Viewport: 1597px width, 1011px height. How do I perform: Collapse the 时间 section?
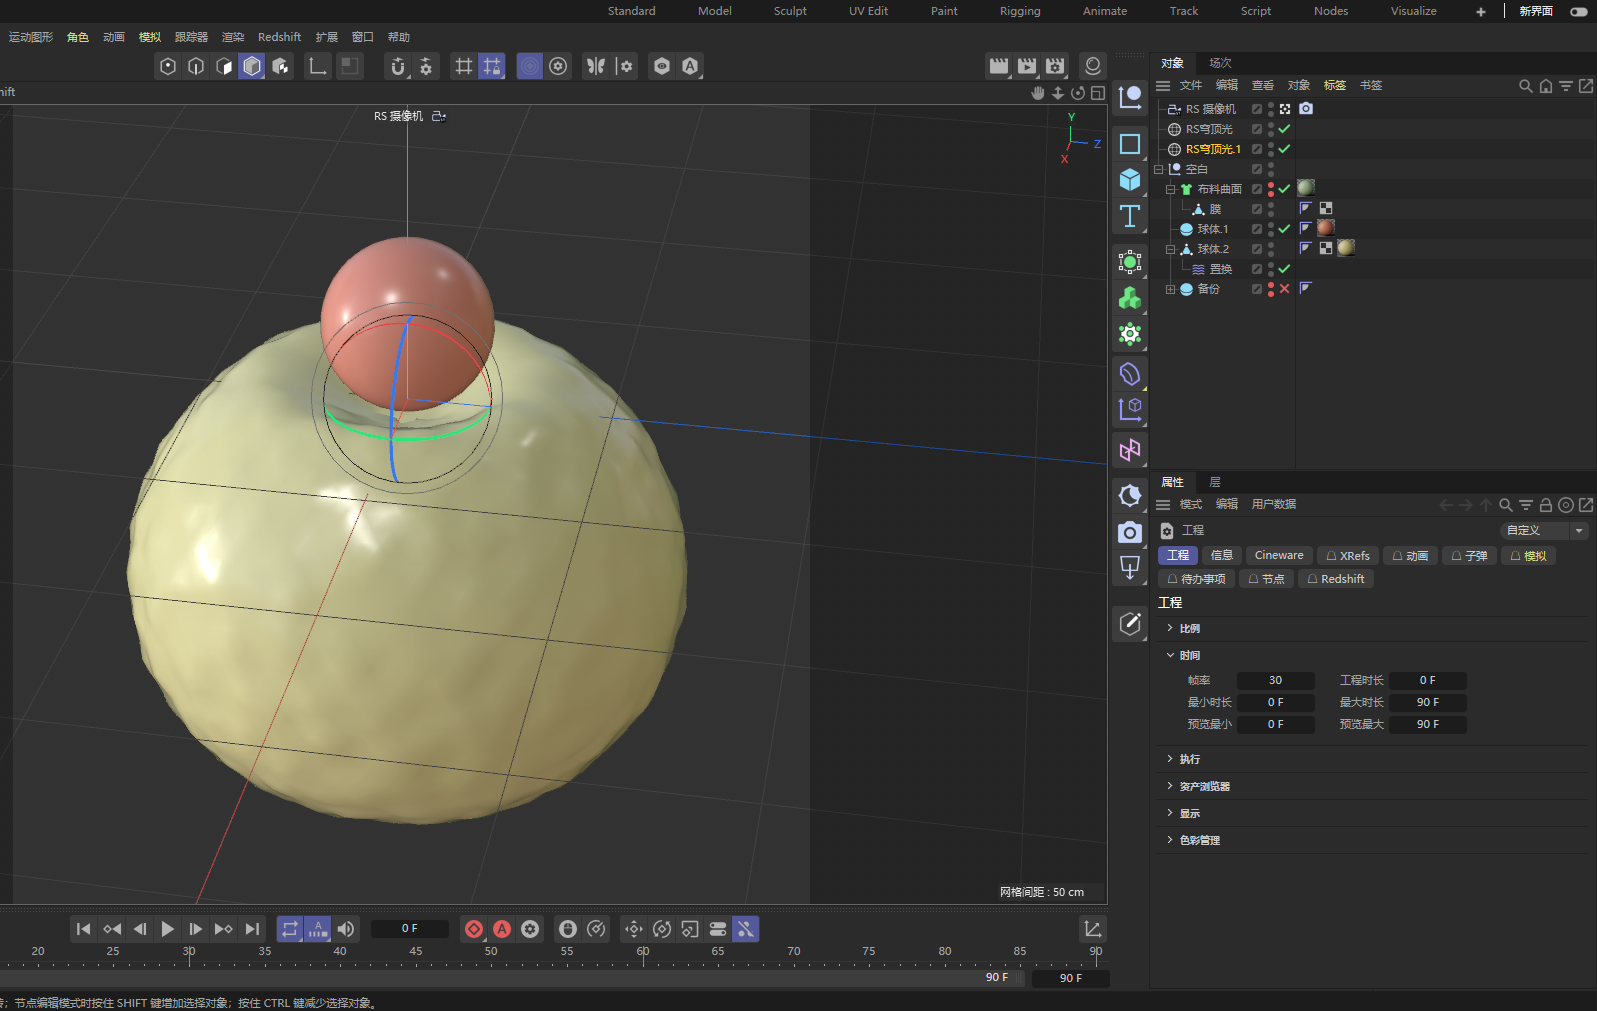[1170, 655]
